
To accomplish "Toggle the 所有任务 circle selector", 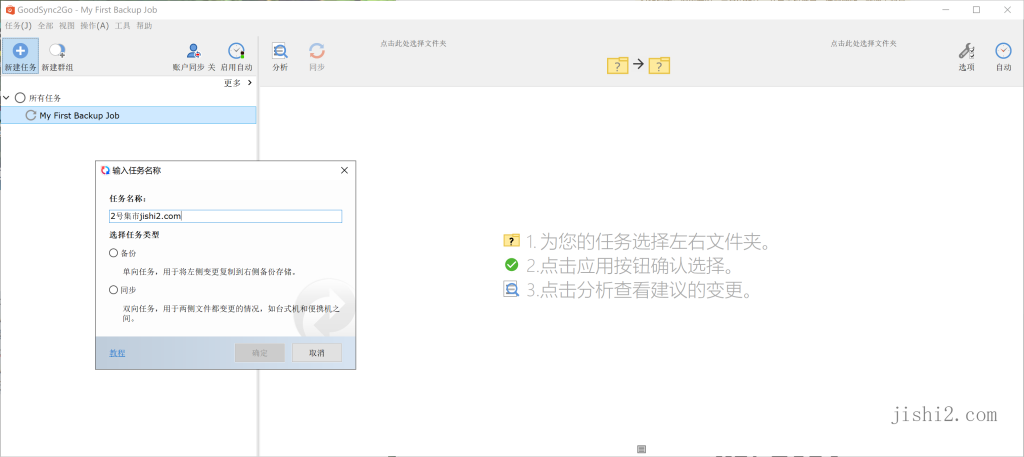I will click(20, 98).
